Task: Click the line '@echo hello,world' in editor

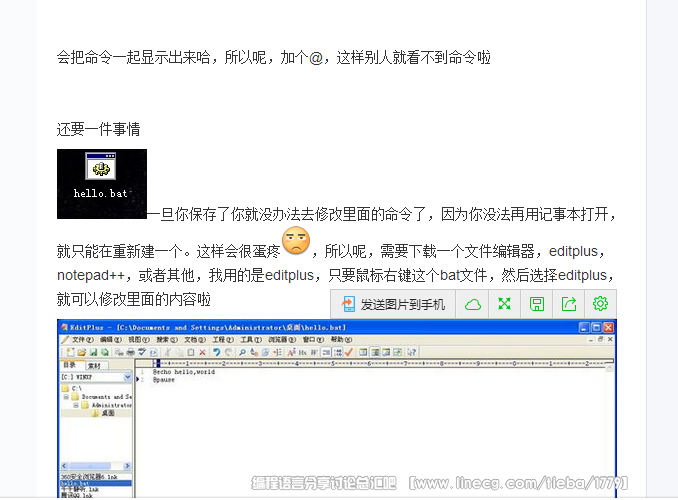Action: click(184, 372)
